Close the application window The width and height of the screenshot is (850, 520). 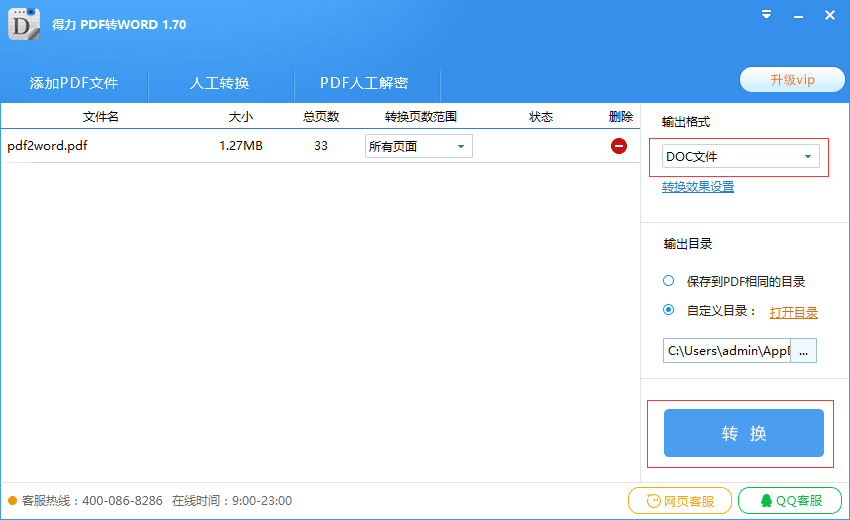829,15
